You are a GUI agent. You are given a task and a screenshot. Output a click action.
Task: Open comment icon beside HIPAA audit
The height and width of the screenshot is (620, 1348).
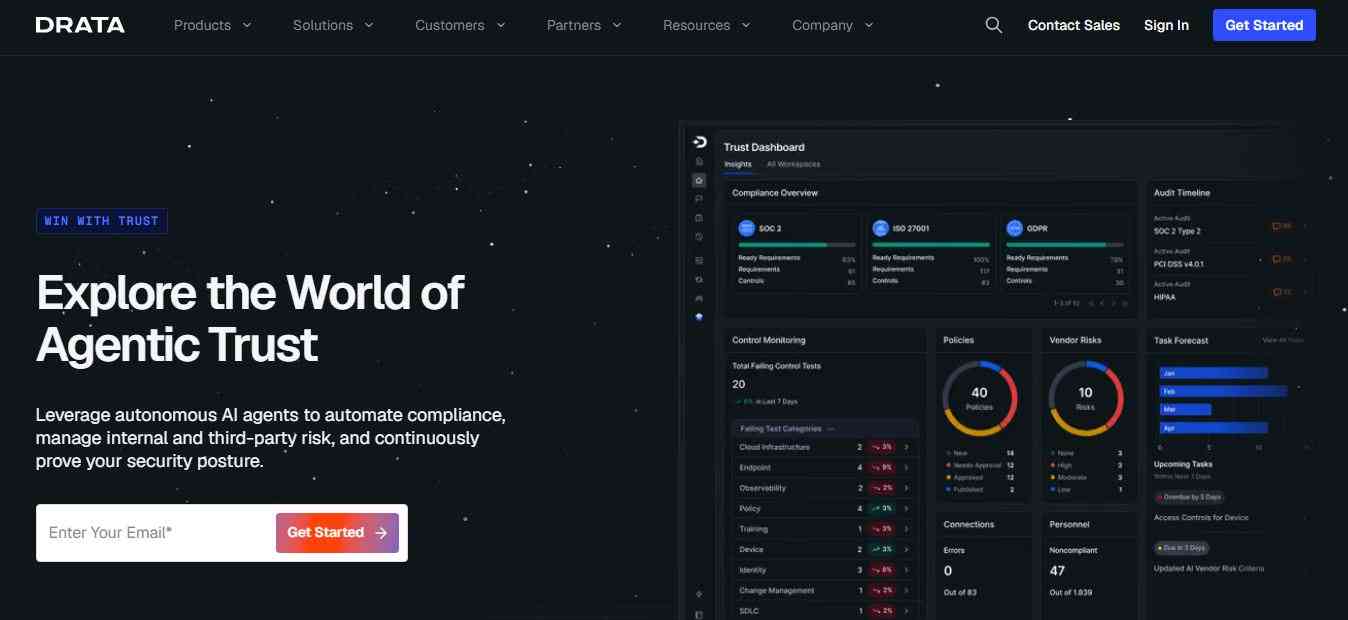point(1281,292)
